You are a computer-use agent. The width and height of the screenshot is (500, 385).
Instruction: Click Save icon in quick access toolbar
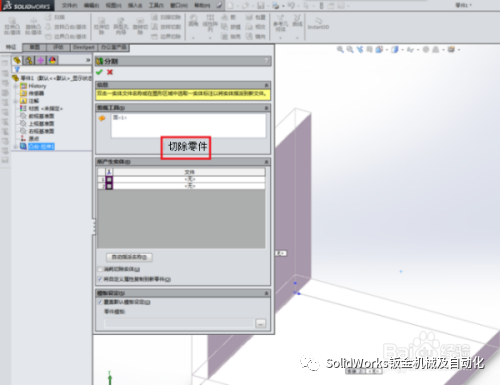coord(261,6)
